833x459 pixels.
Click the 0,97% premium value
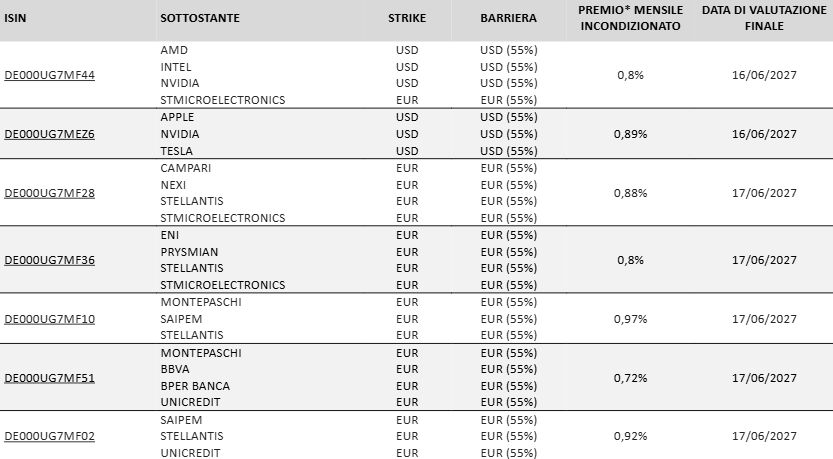click(x=631, y=319)
